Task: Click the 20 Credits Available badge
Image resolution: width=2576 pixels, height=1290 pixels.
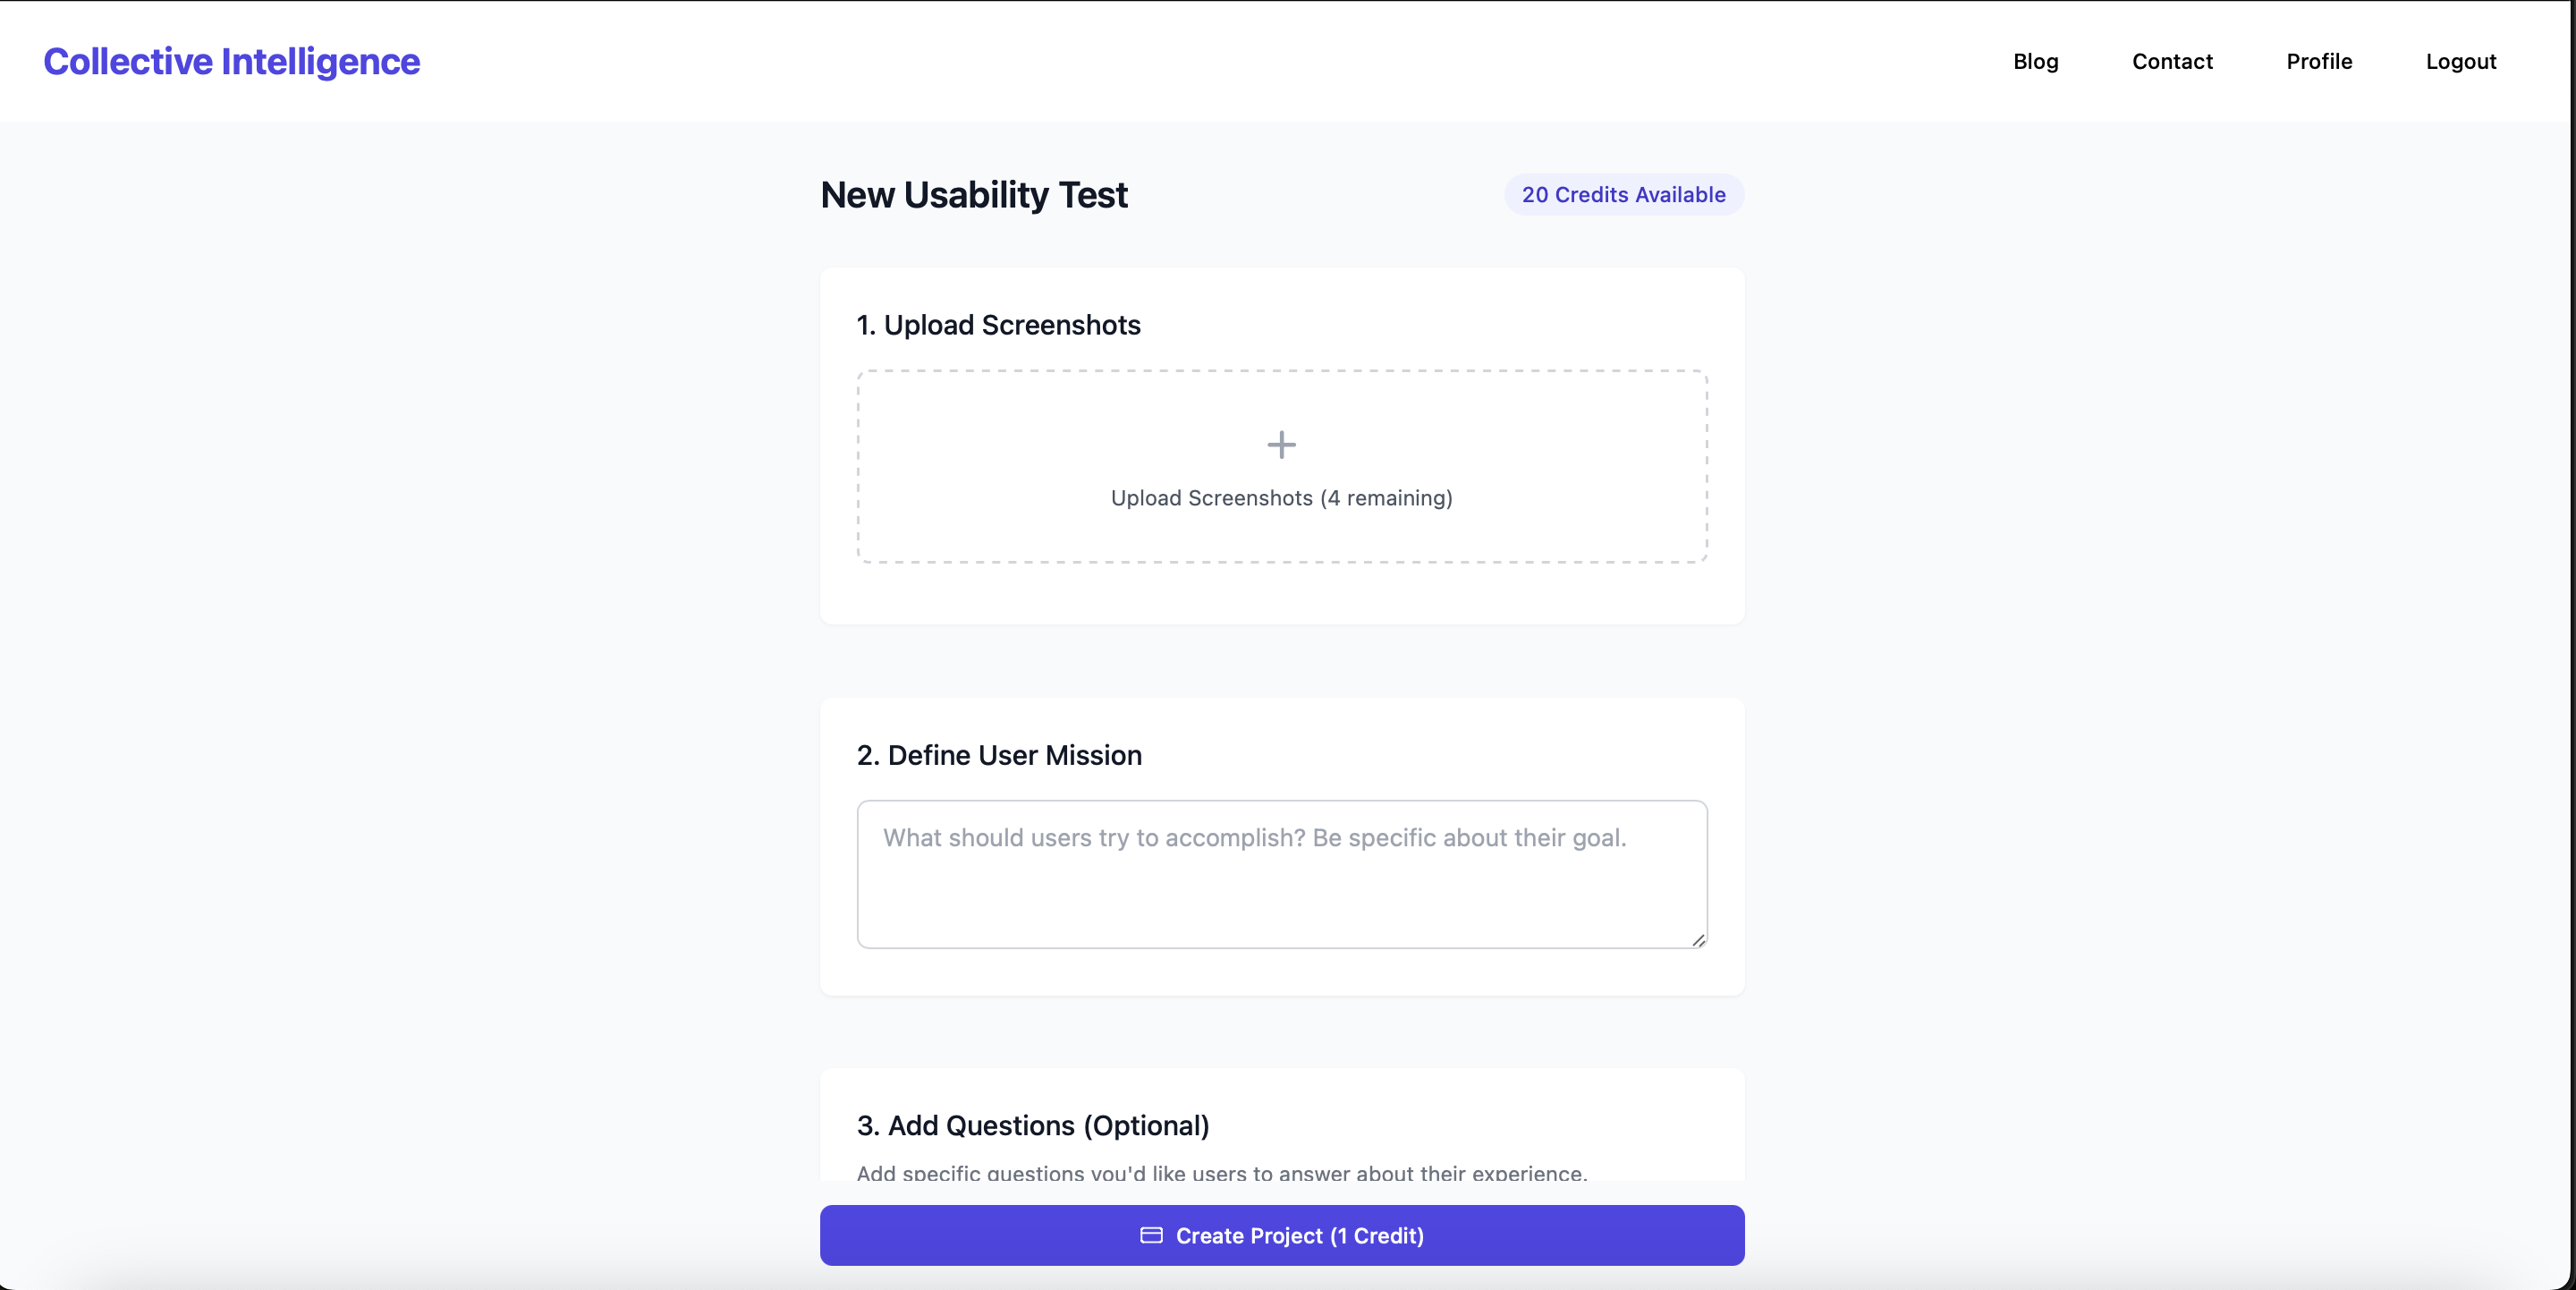Action: 1623,194
